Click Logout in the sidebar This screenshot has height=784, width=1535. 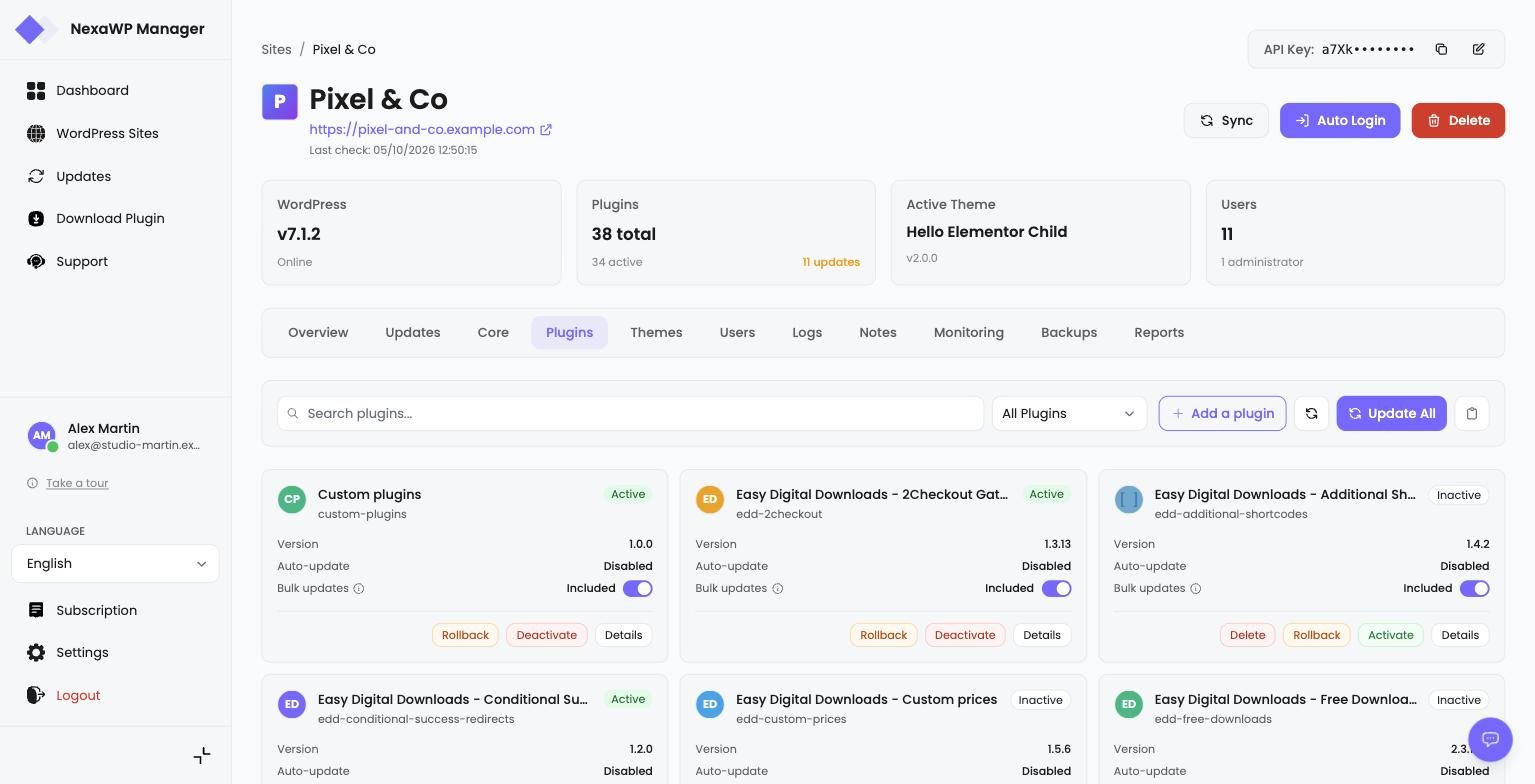pos(78,695)
